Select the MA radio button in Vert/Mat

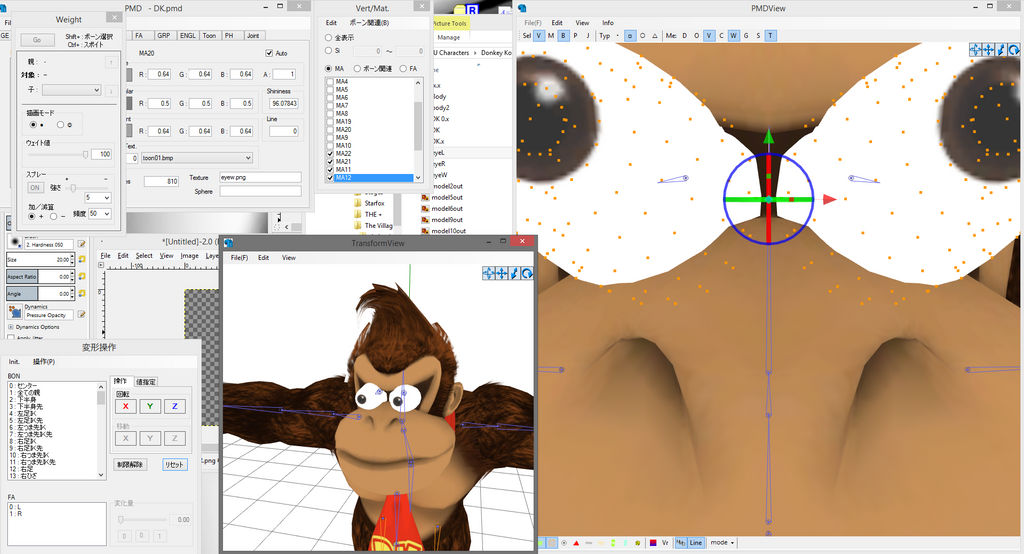(328, 69)
